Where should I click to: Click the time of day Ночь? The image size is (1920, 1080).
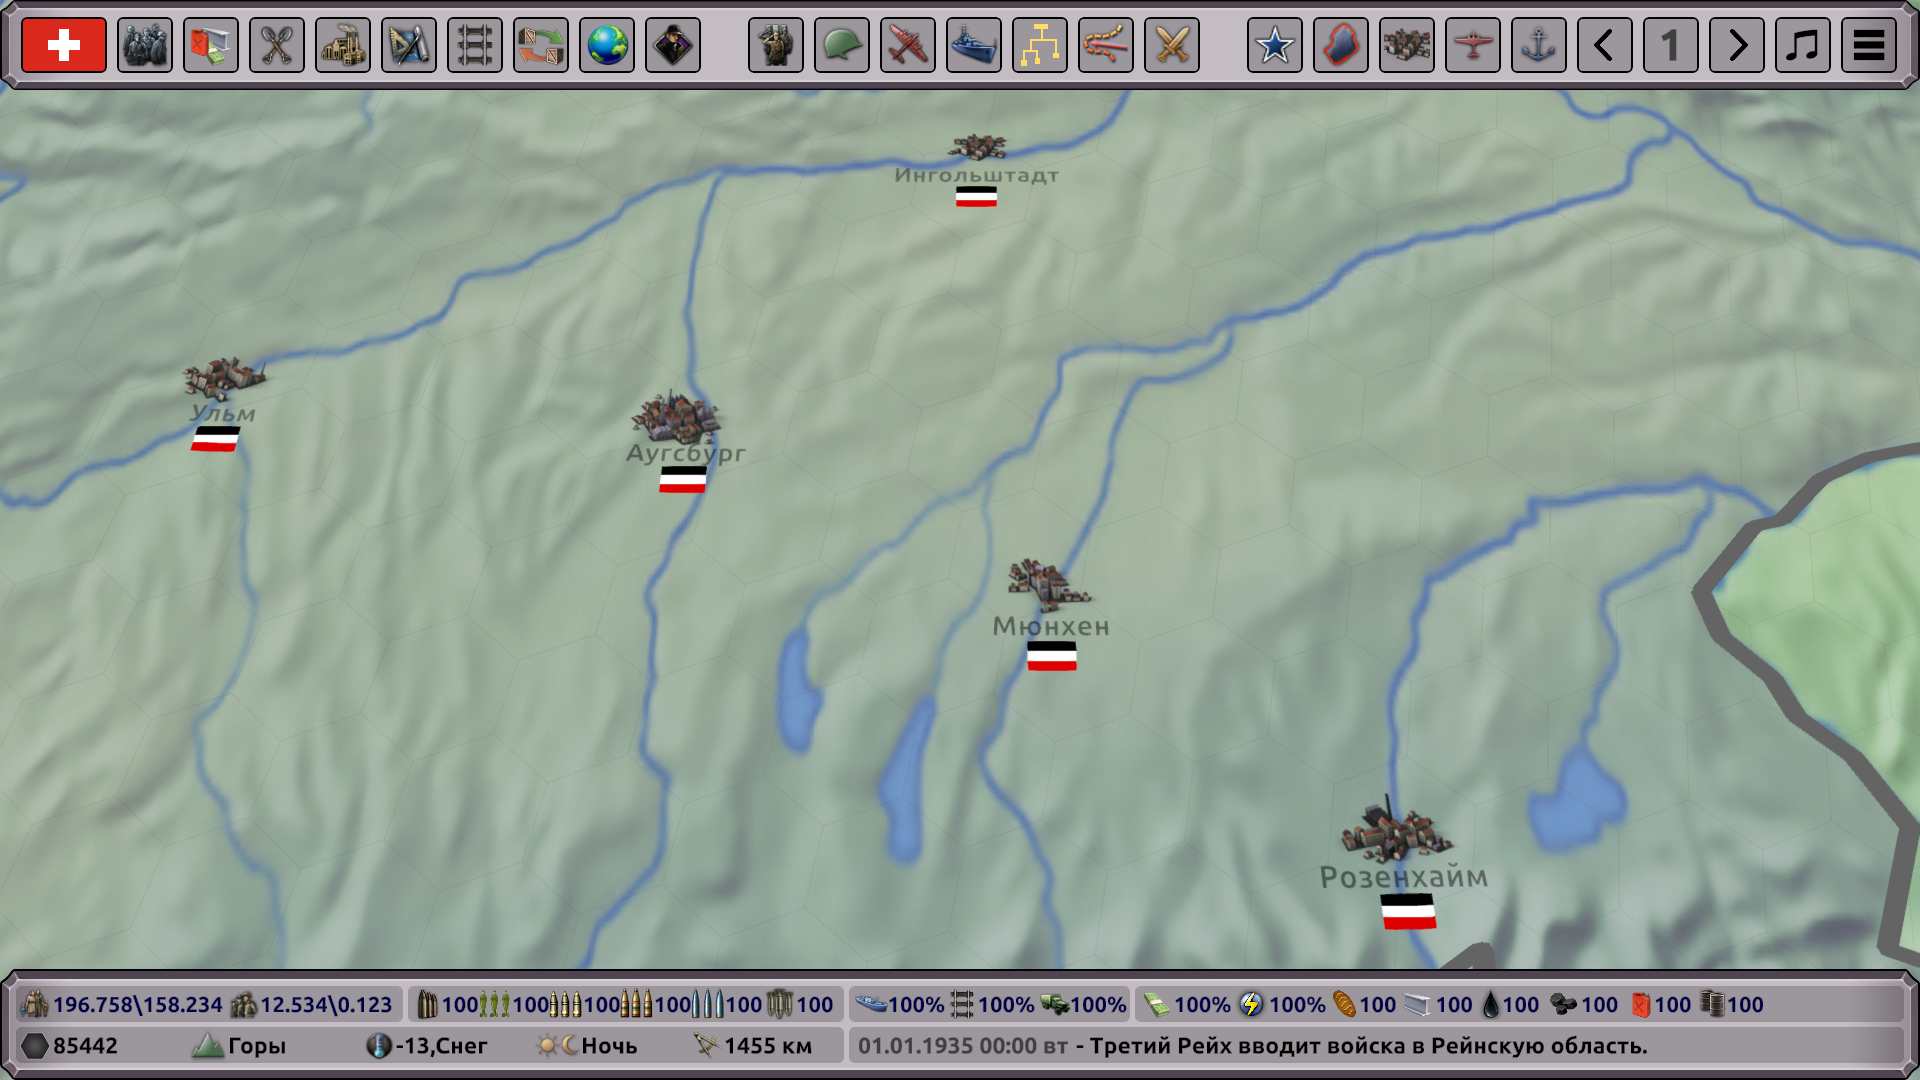coord(609,1046)
